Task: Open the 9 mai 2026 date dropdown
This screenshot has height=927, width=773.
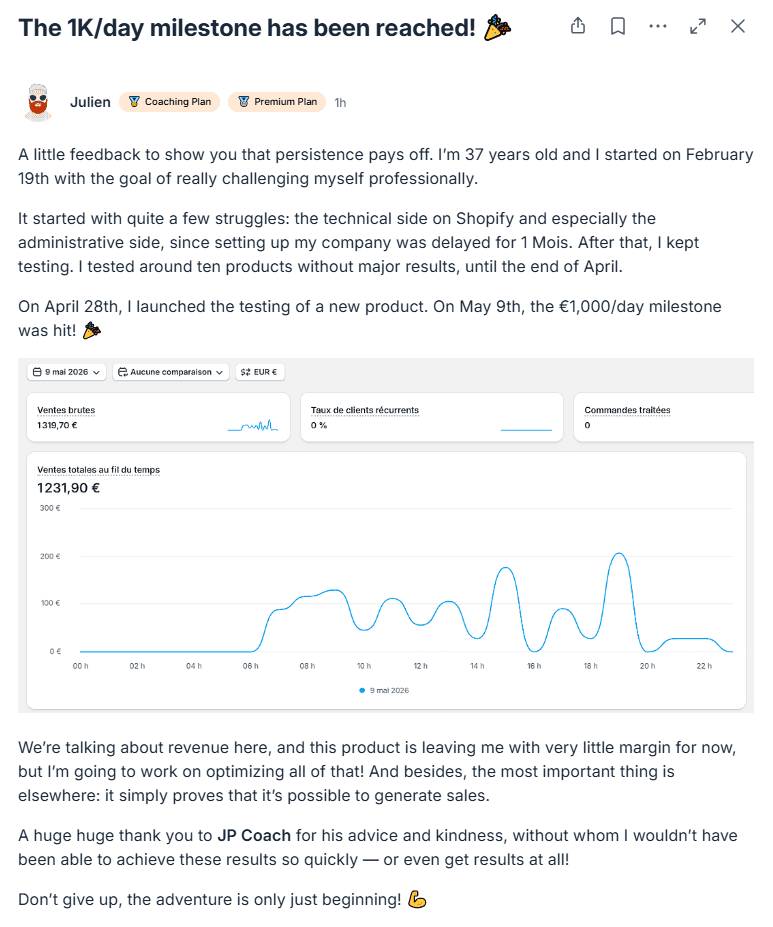Action: pos(67,372)
